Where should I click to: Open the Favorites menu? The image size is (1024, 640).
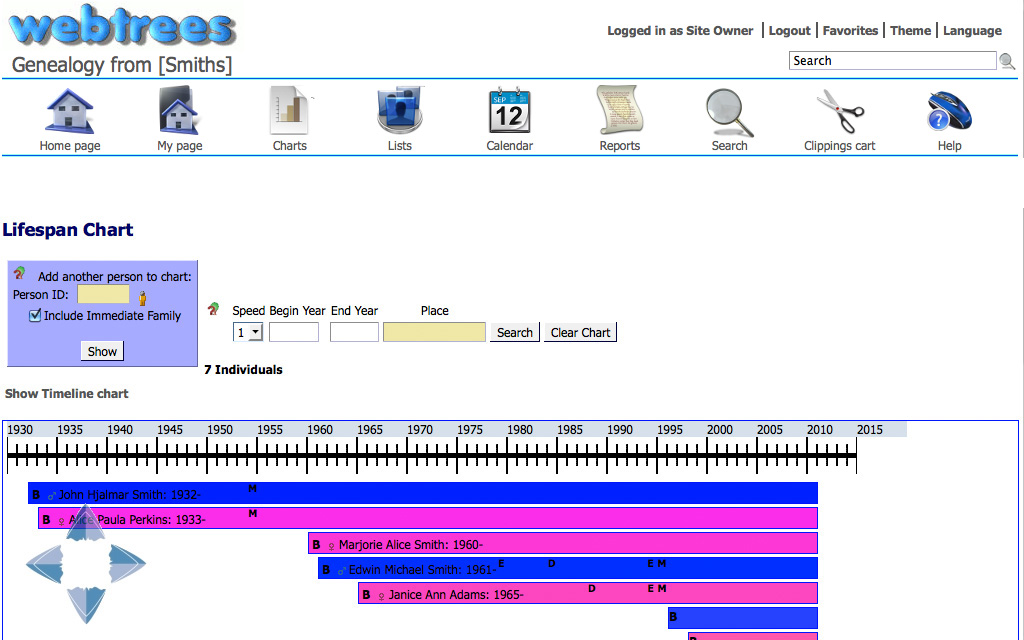coord(850,31)
